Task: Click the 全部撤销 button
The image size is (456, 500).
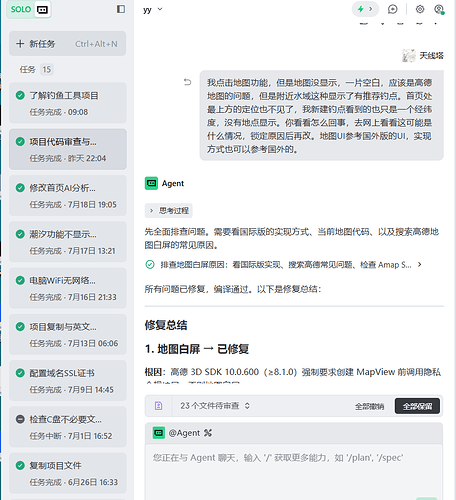Action: pos(369,406)
